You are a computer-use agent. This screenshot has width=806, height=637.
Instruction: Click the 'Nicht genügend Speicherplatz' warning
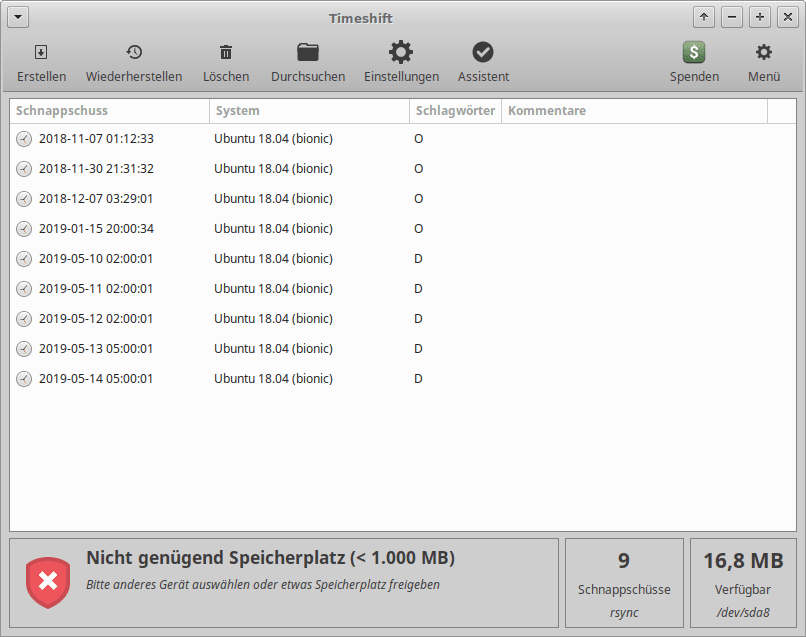[x=270, y=558]
